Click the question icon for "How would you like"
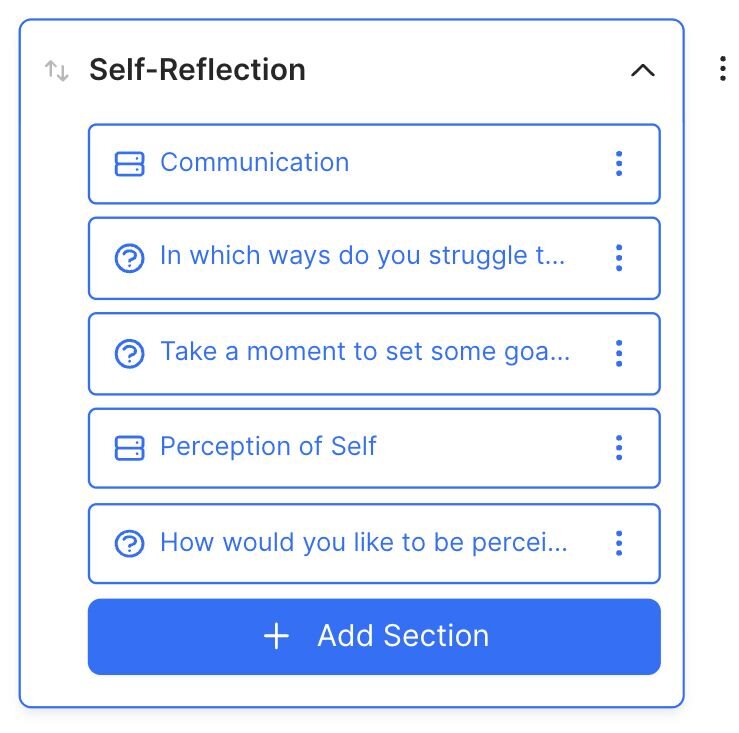The image size is (739, 733). (x=129, y=544)
